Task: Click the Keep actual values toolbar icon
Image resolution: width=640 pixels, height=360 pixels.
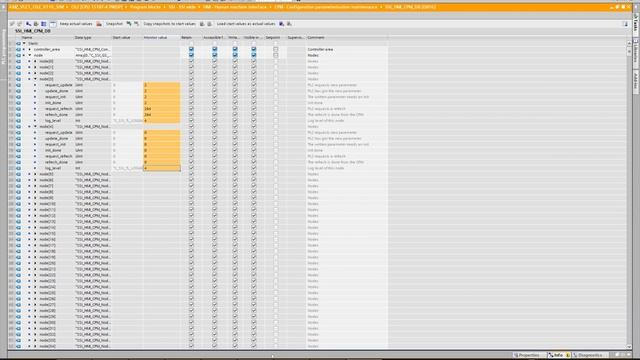Action: tap(53, 24)
